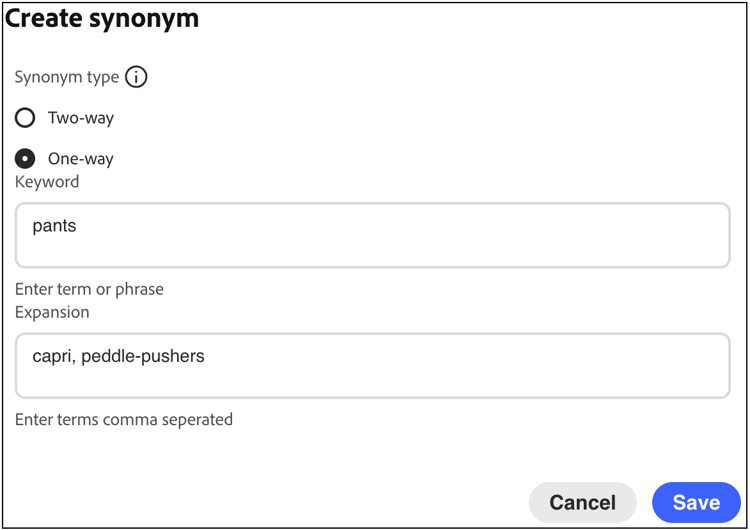Click the Synonym type info icon
Viewport: 750px width, 530px height.
[136, 77]
